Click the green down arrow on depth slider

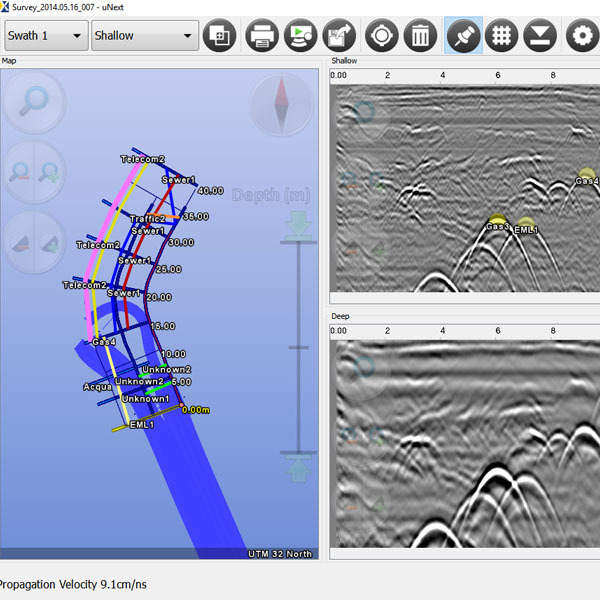299,225
